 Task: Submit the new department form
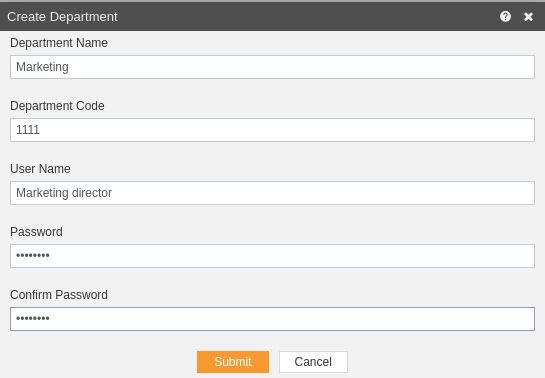click(233, 362)
